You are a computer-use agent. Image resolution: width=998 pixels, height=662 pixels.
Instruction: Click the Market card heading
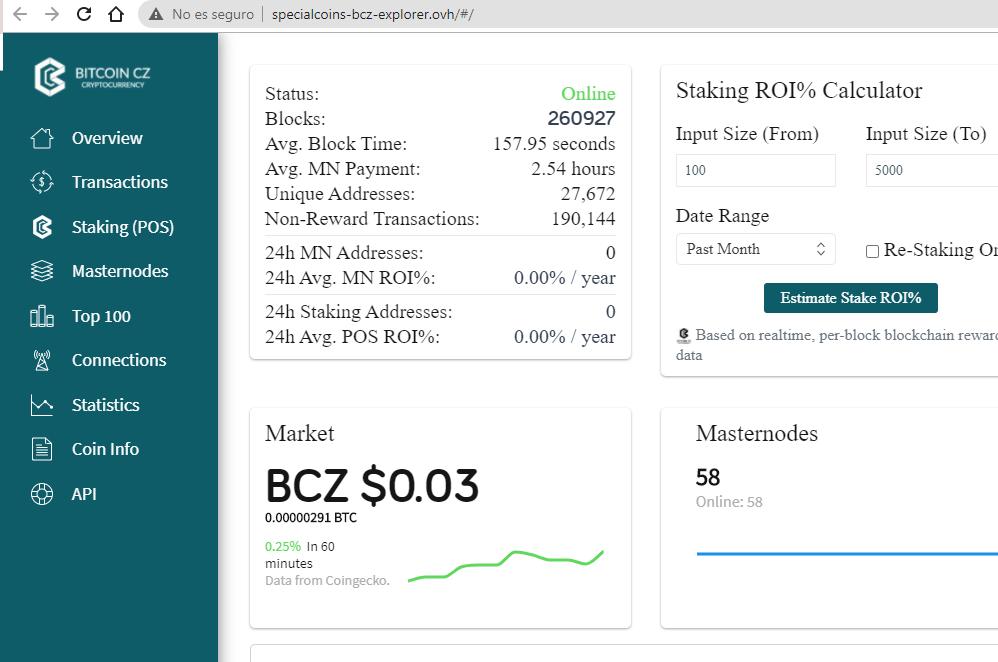299,433
